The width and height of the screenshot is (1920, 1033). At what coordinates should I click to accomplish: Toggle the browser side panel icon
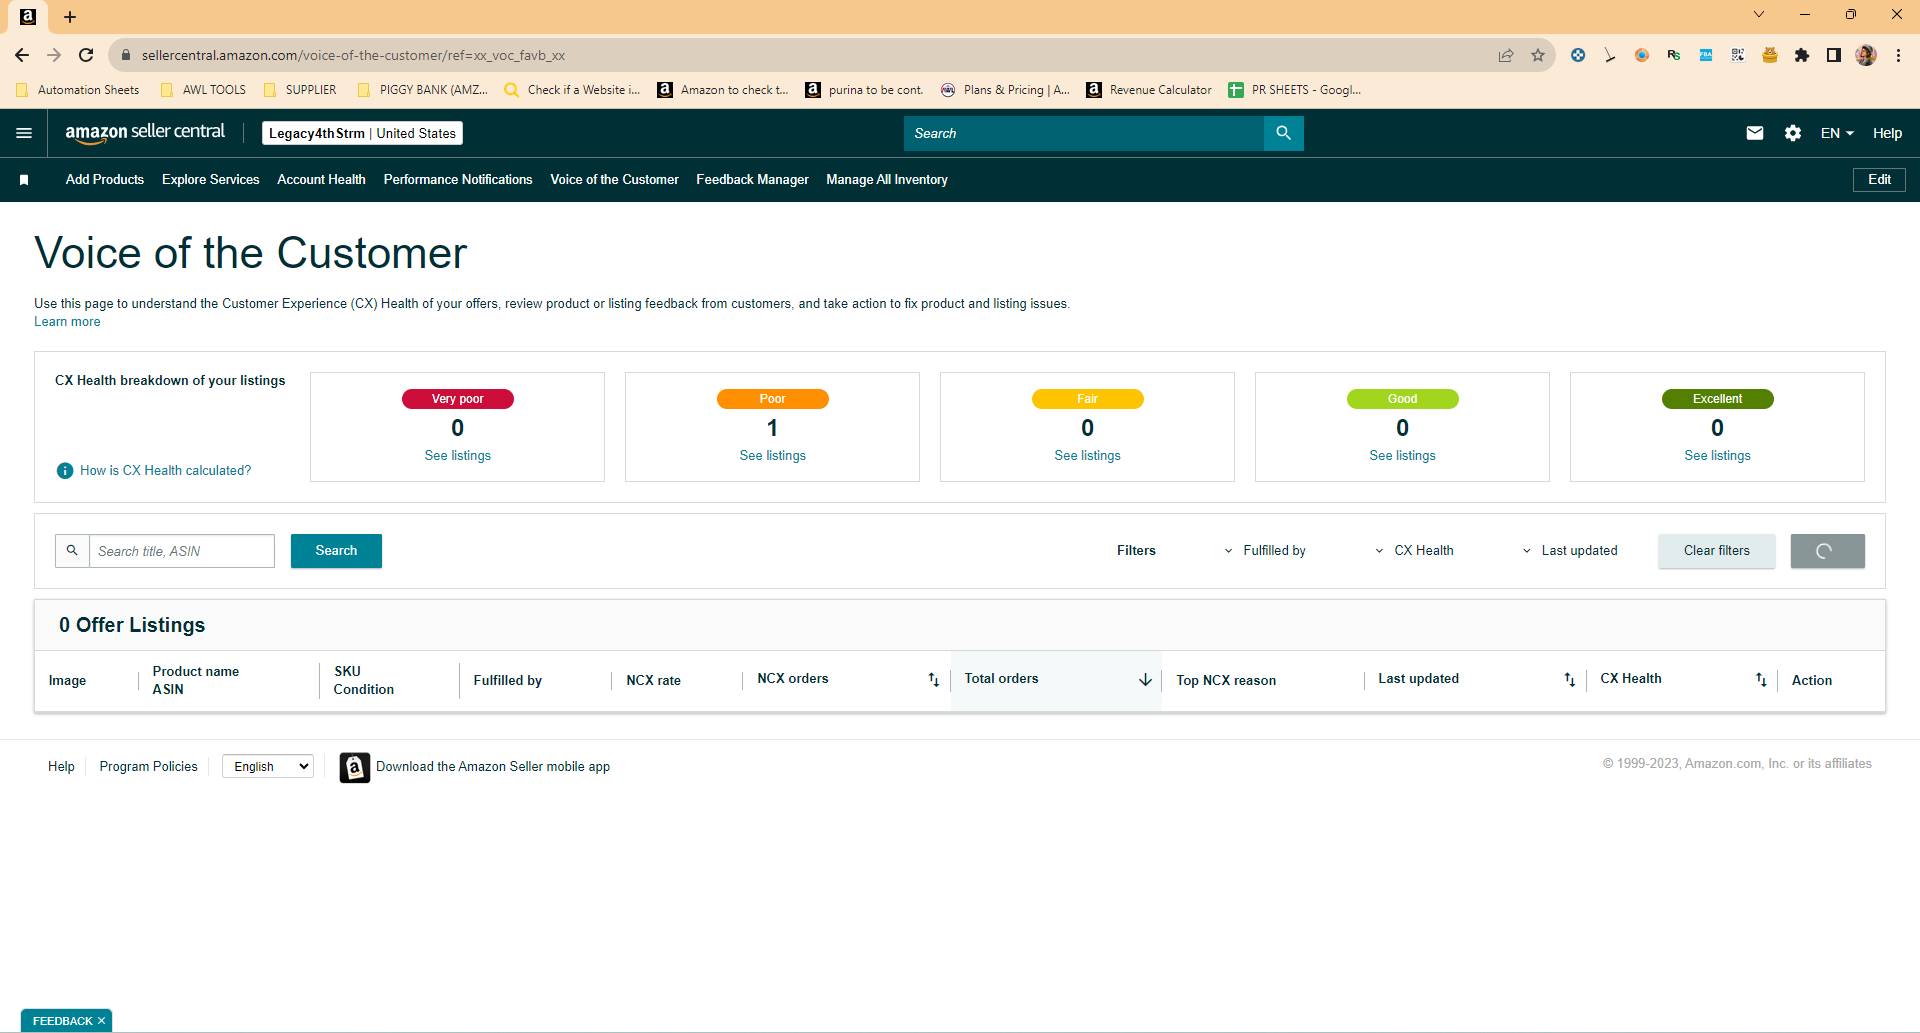[x=1834, y=55]
